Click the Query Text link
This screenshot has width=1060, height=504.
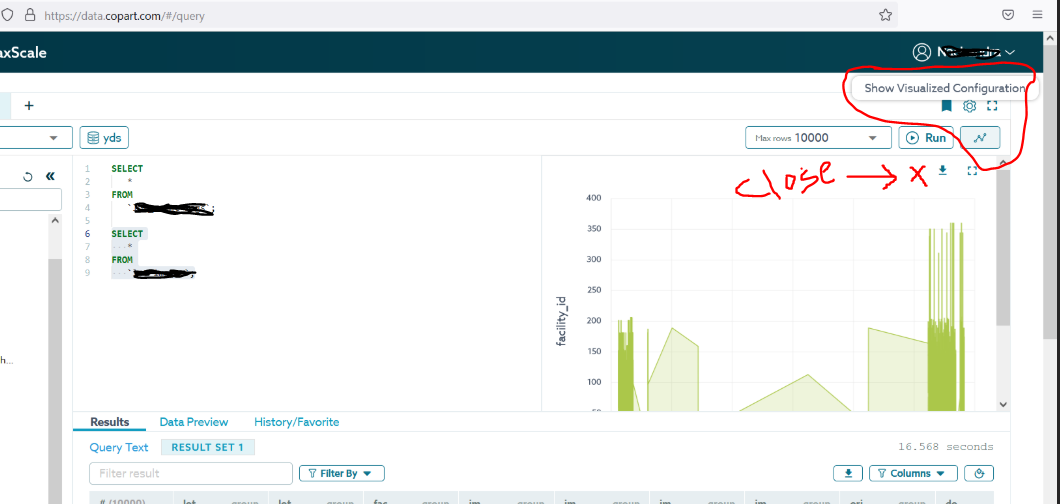(119, 448)
